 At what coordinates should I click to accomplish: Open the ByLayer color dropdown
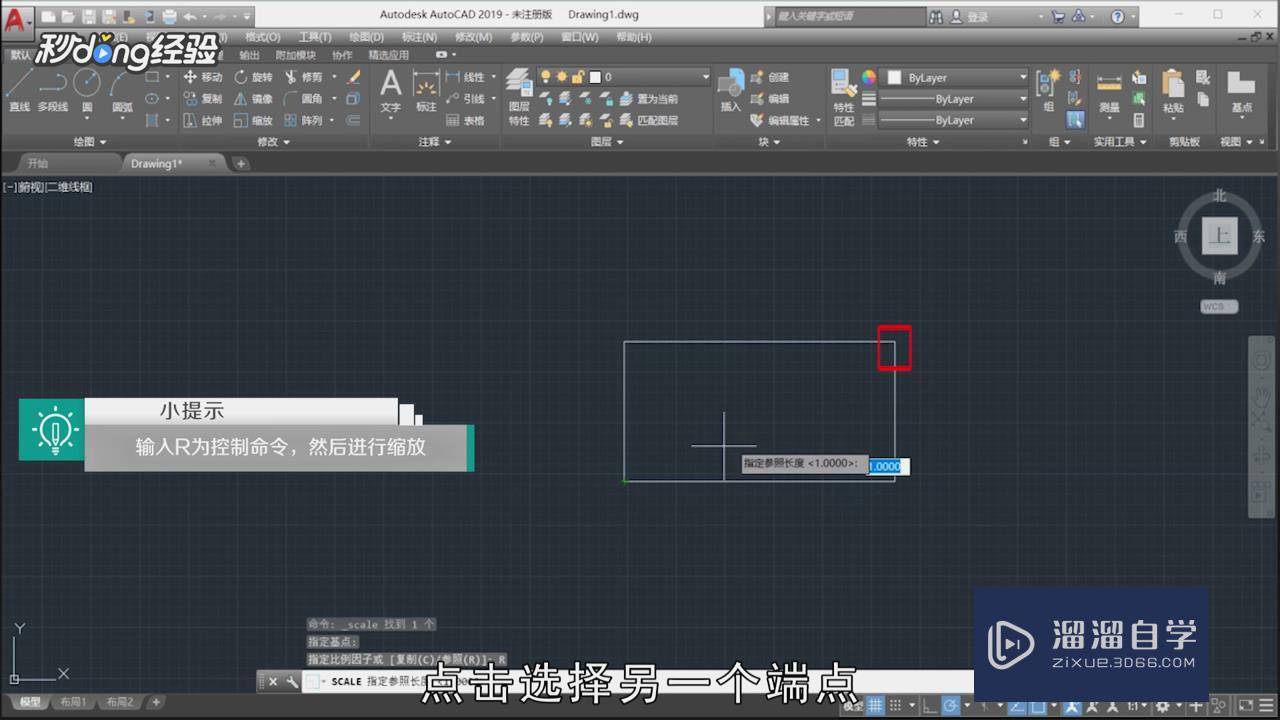[954, 77]
